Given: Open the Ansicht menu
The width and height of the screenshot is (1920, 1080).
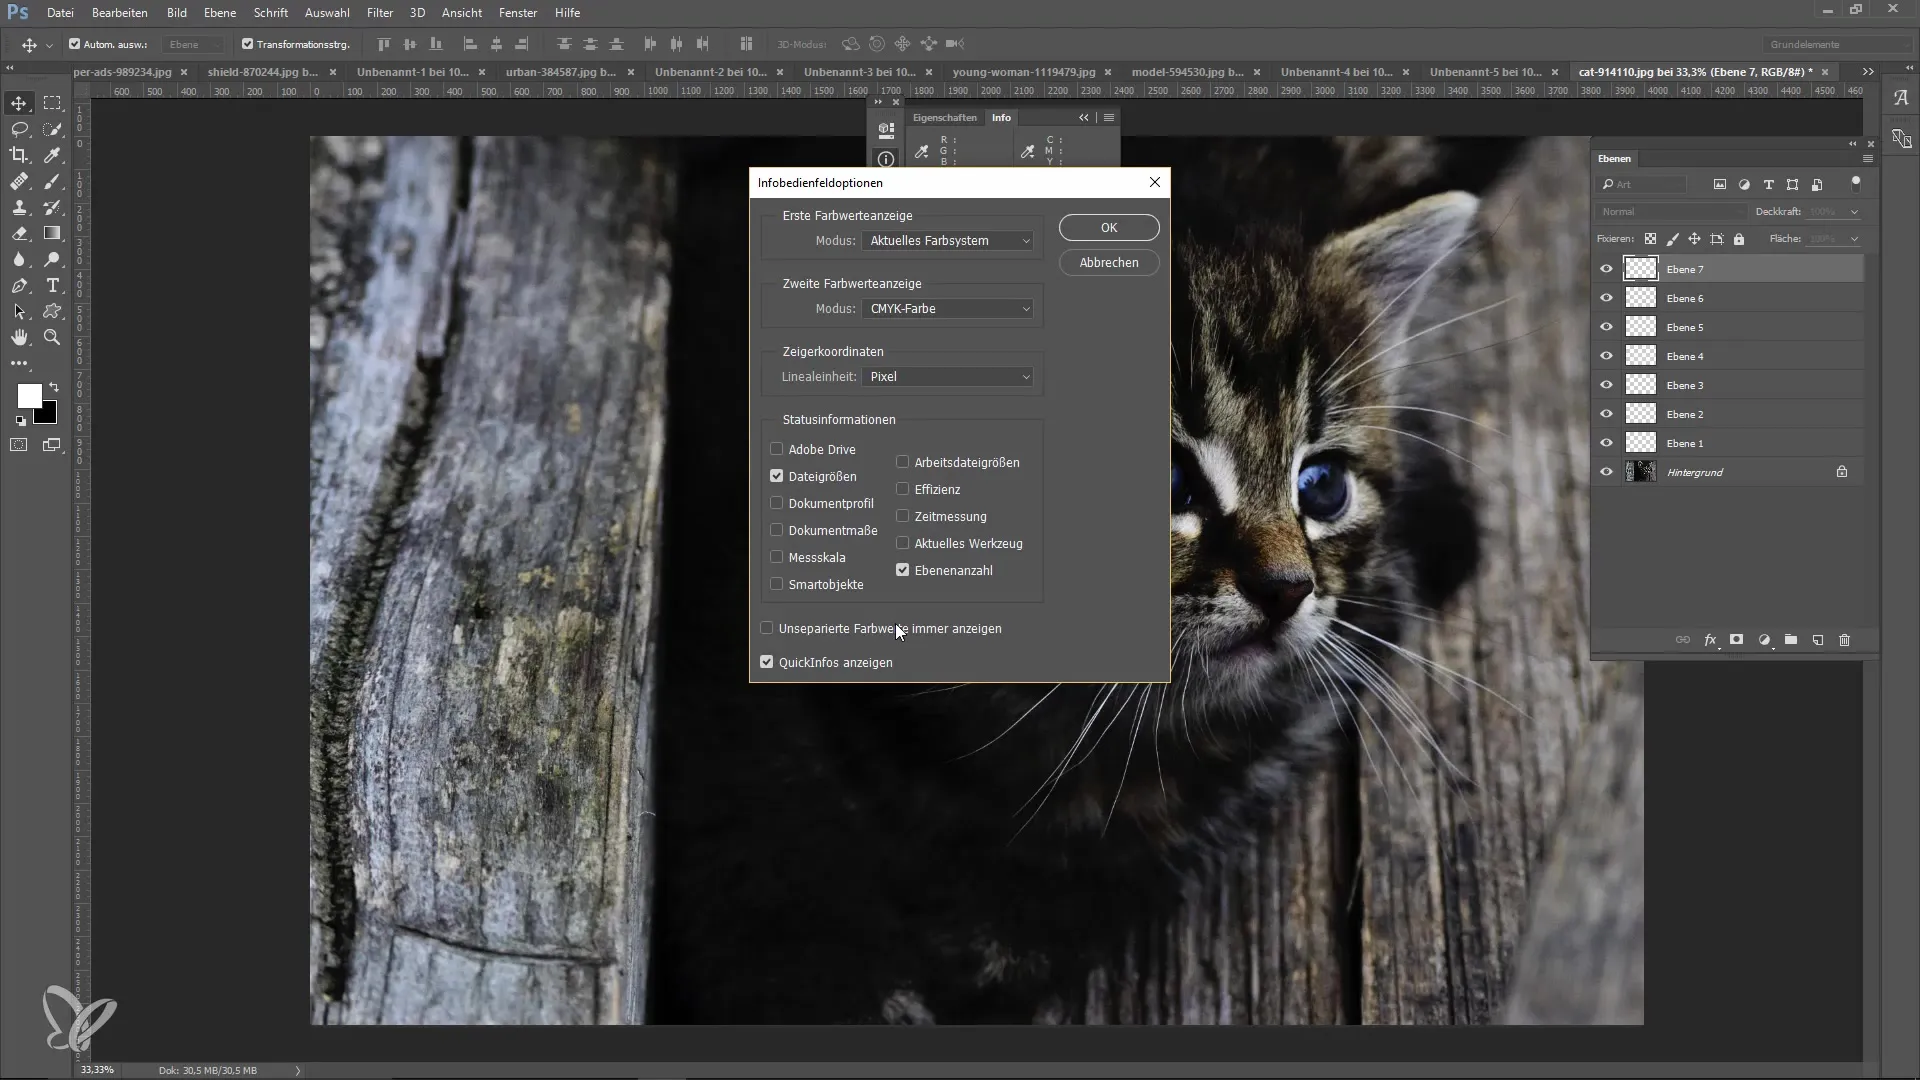Looking at the screenshot, I should (462, 13).
